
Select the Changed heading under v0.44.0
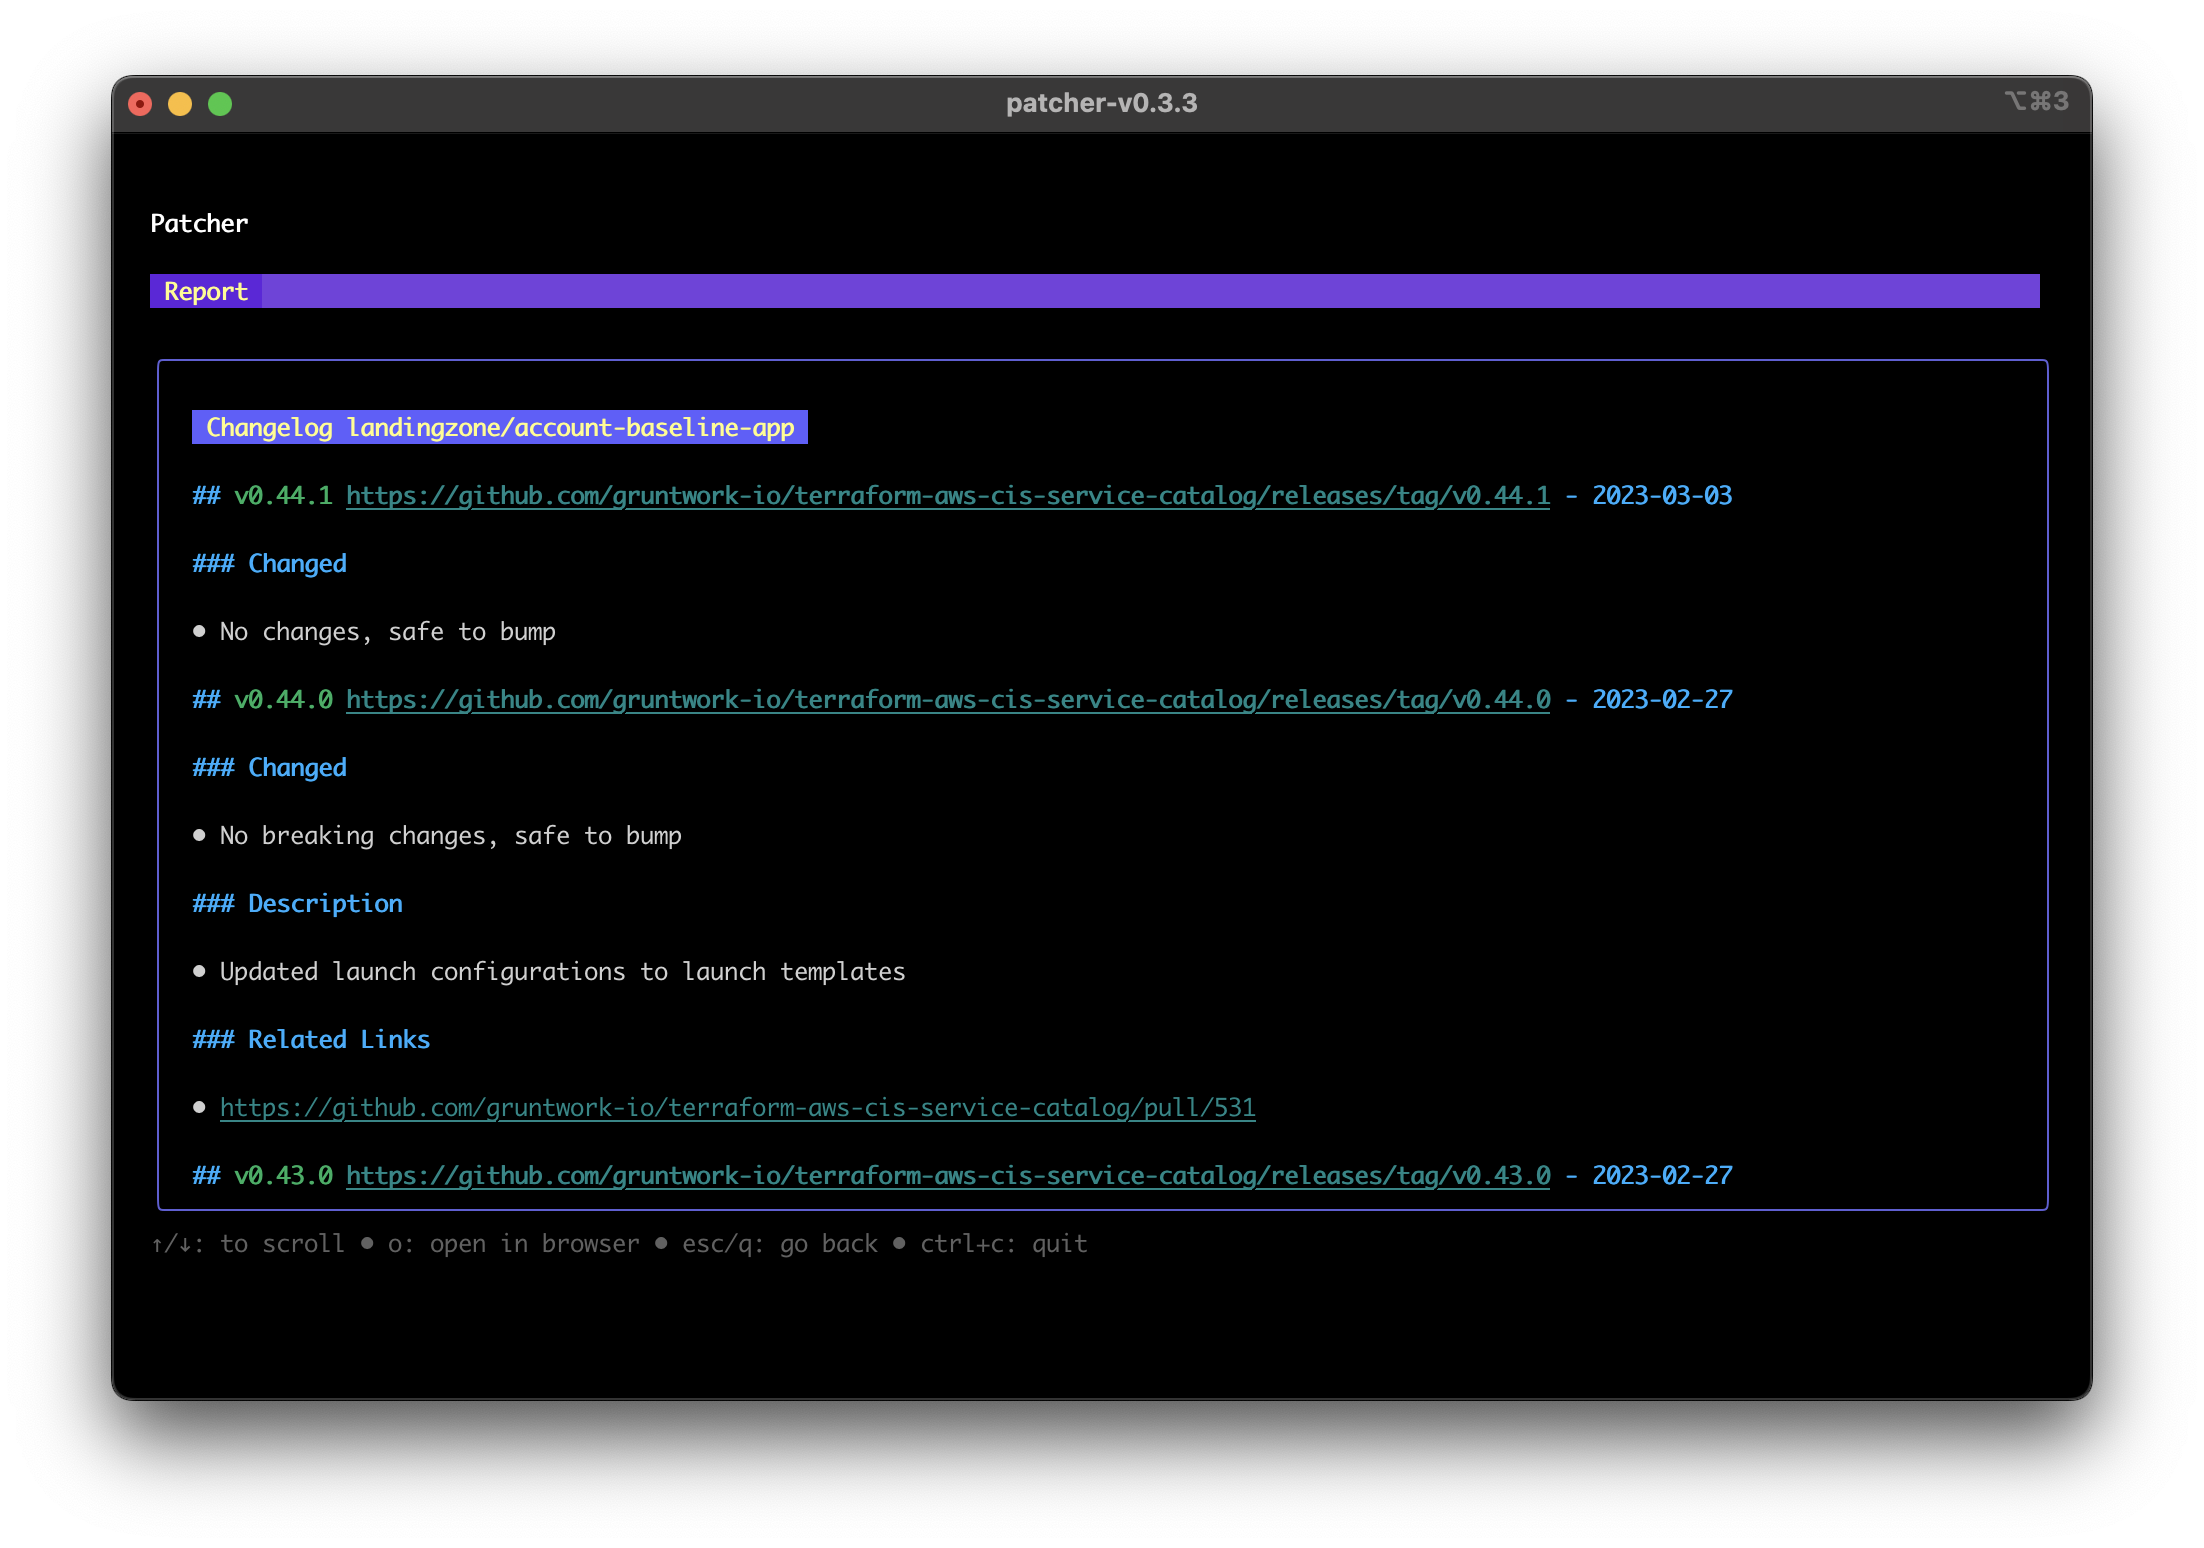click(x=269, y=767)
